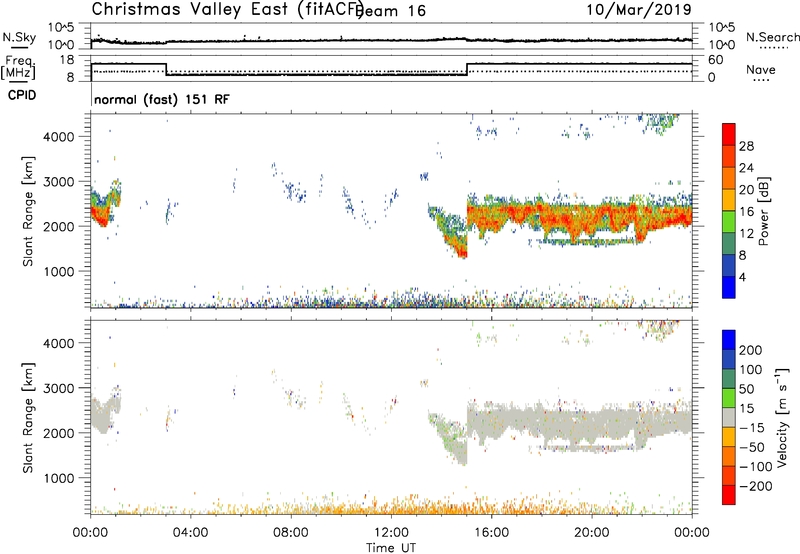
Task: Click the frequency step at 15:00 UT
Action: pyautogui.click(x=467, y=69)
